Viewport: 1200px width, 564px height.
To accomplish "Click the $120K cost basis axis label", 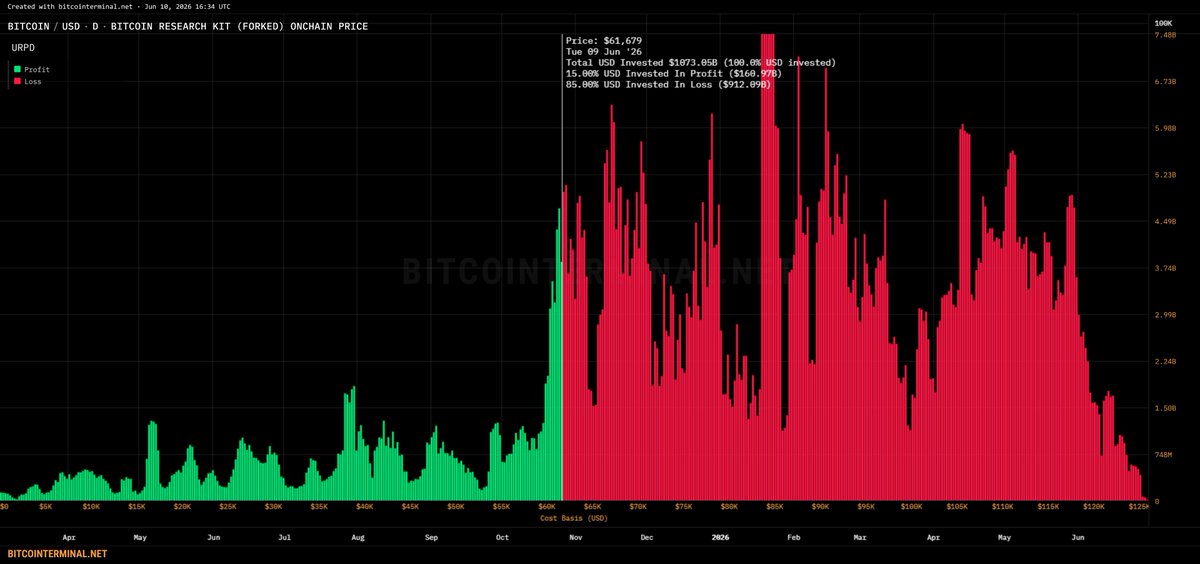I will 1094,507.
